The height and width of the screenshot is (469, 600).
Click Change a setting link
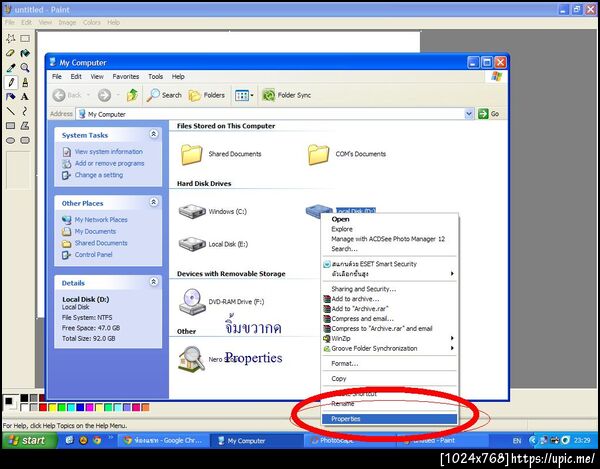tap(99, 175)
